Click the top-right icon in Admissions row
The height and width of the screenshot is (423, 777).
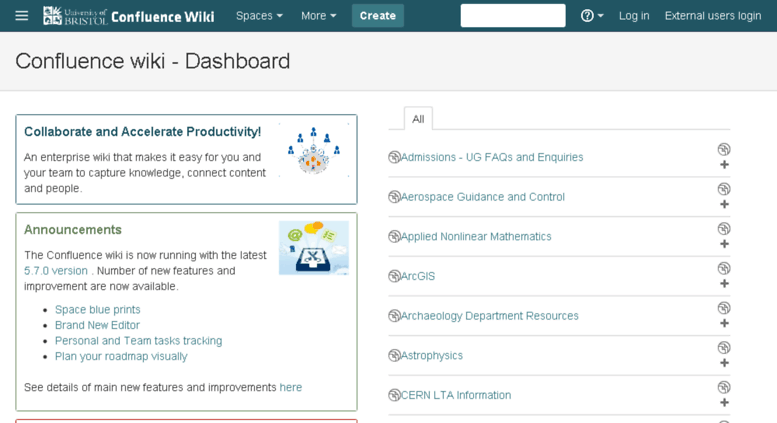pyautogui.click(x=724, y=149)
